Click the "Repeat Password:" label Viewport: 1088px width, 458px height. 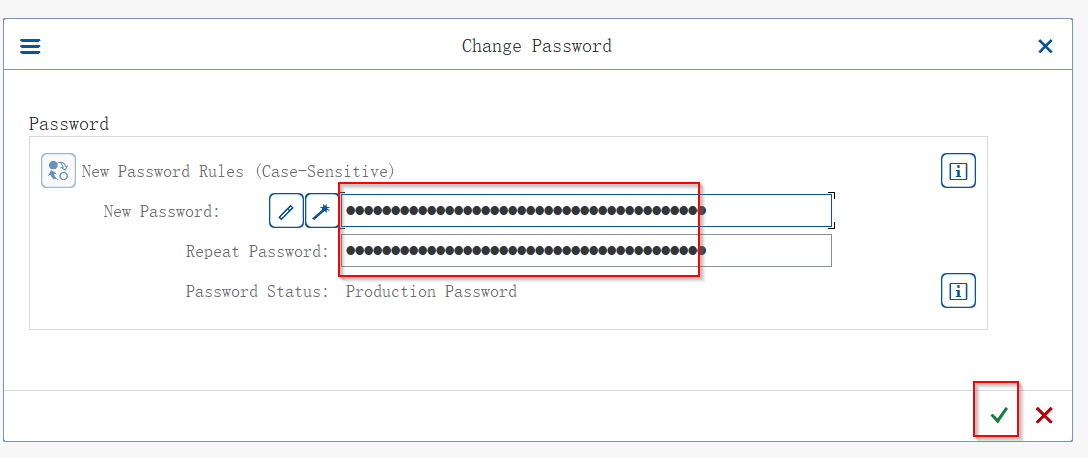(x=257, y=251)
